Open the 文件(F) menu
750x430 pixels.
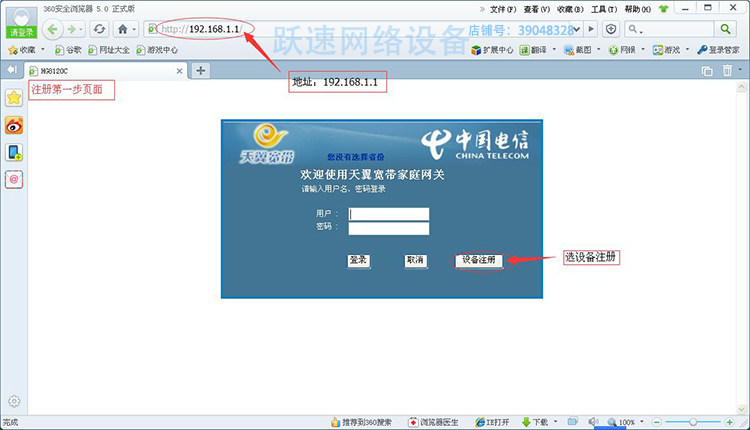click(x=503, y=9)
